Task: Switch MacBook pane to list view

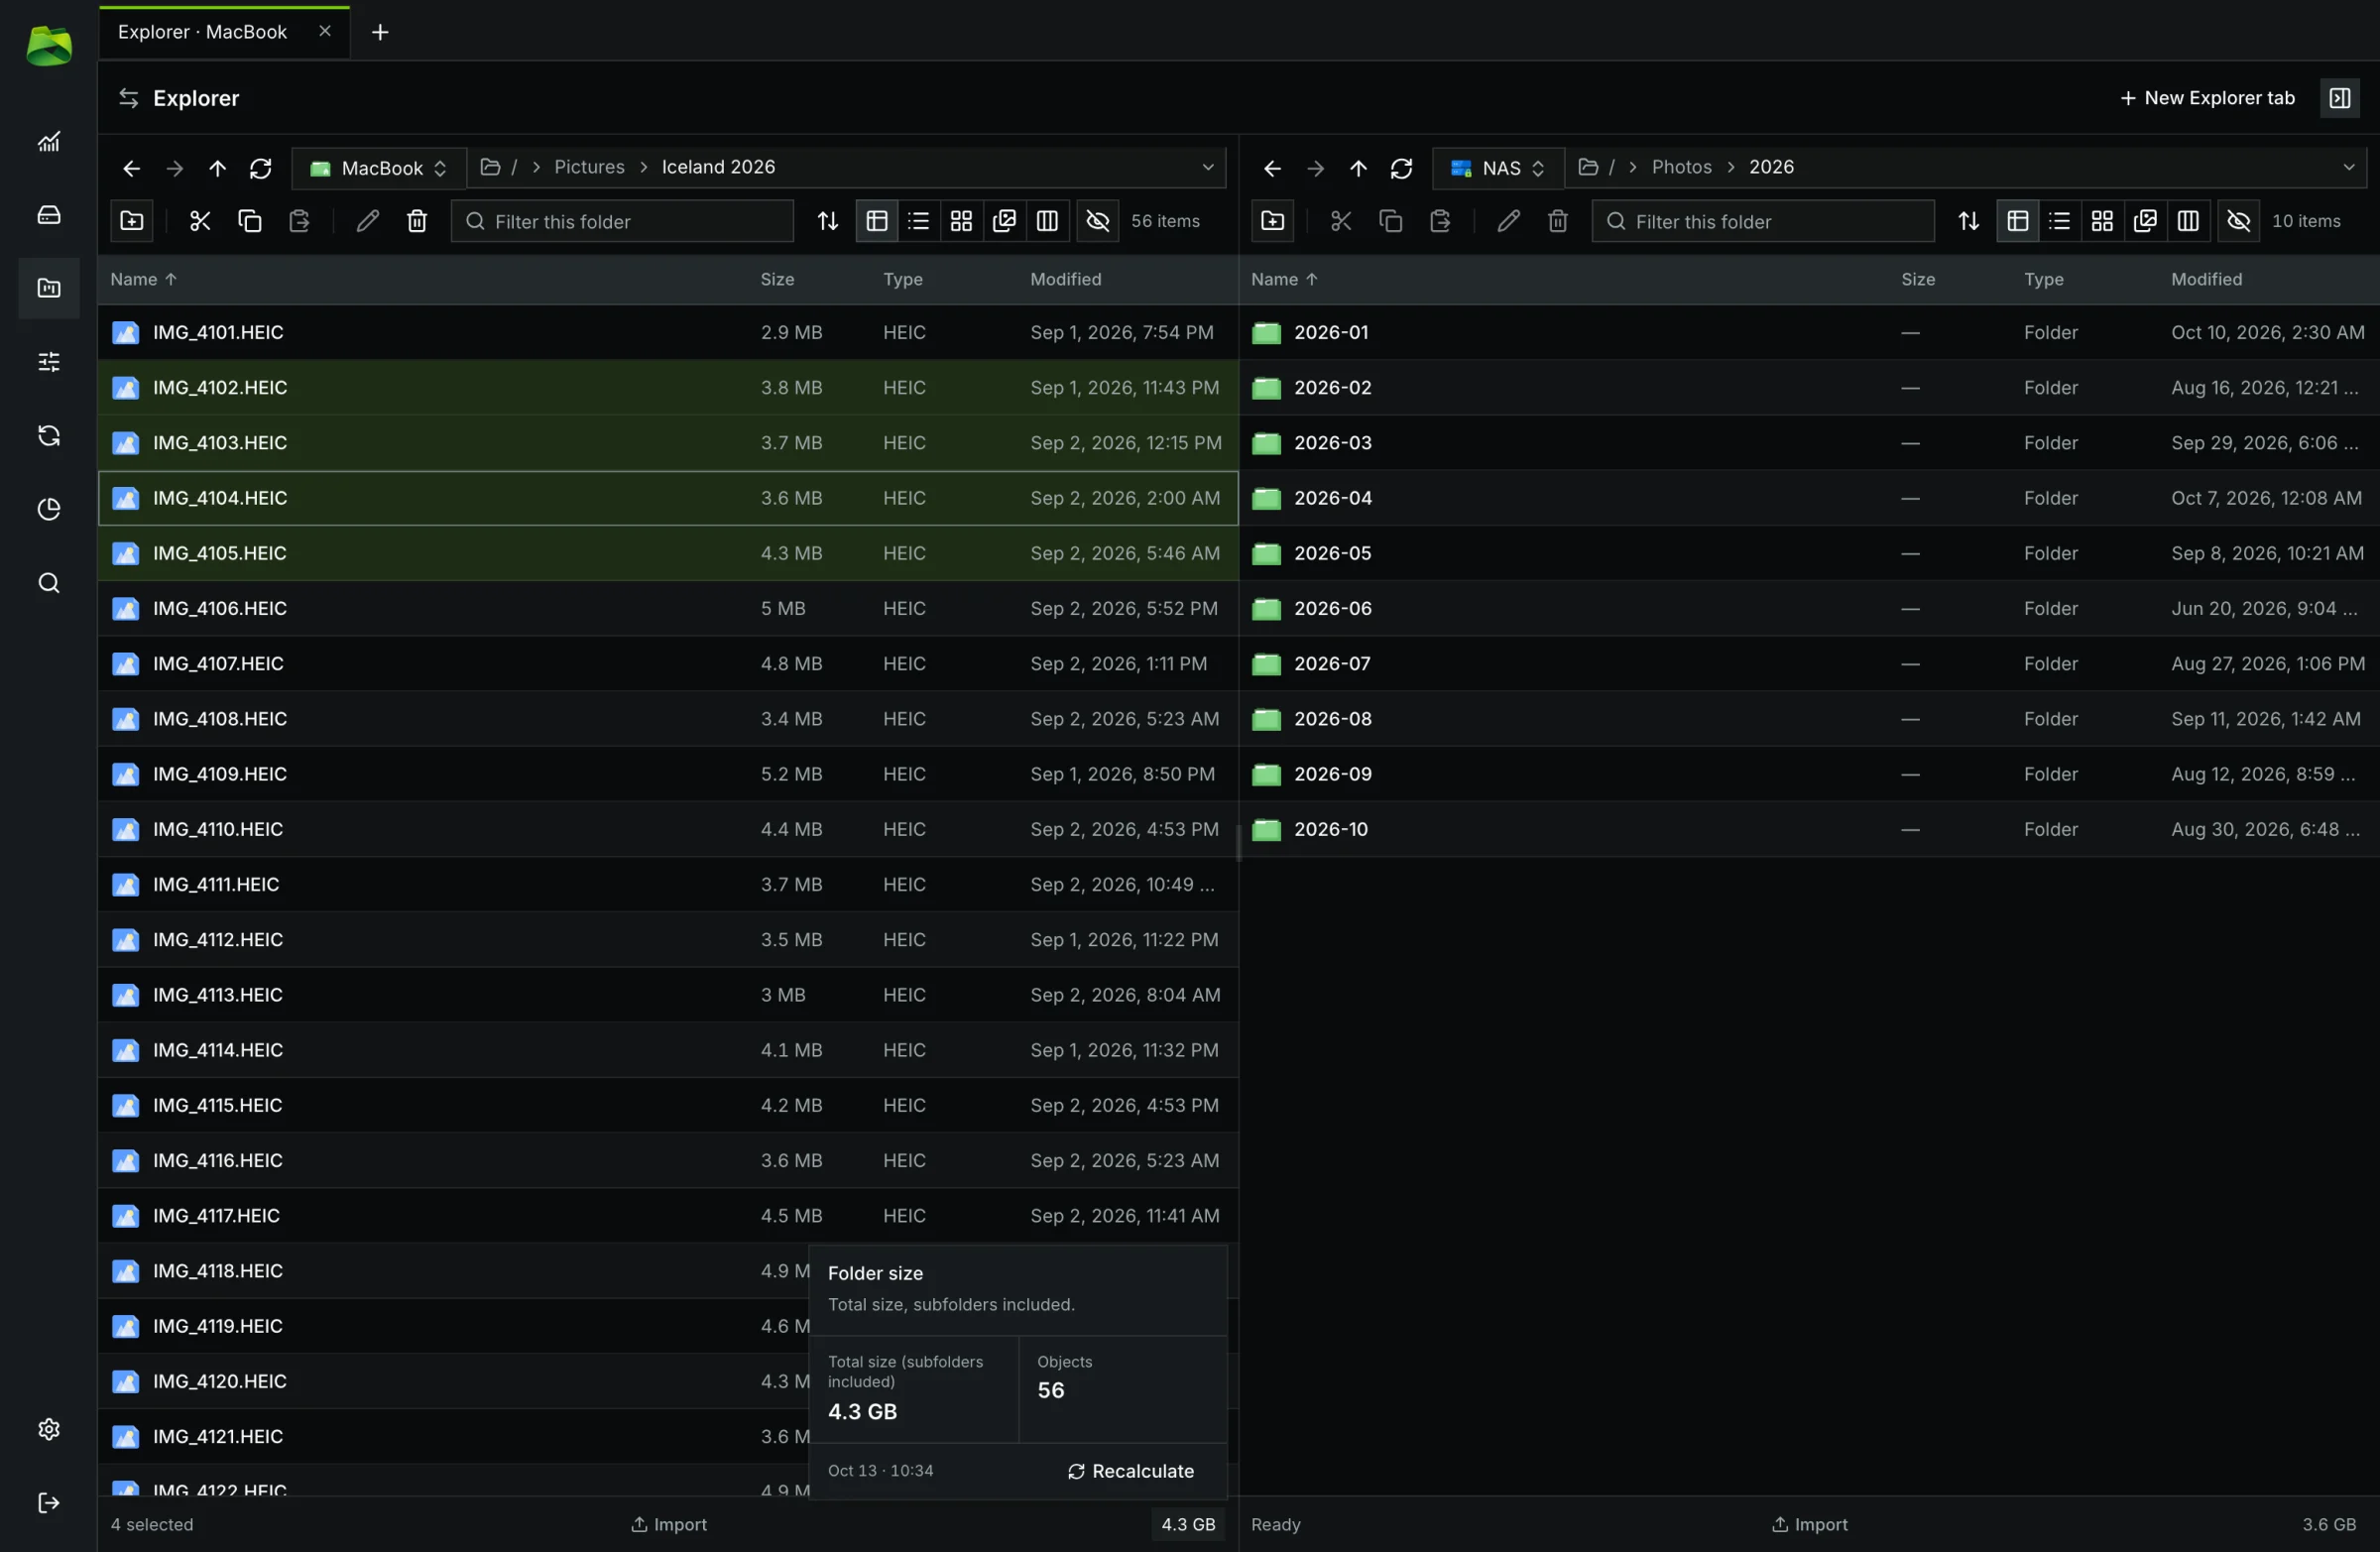Action: click(918, 221)
